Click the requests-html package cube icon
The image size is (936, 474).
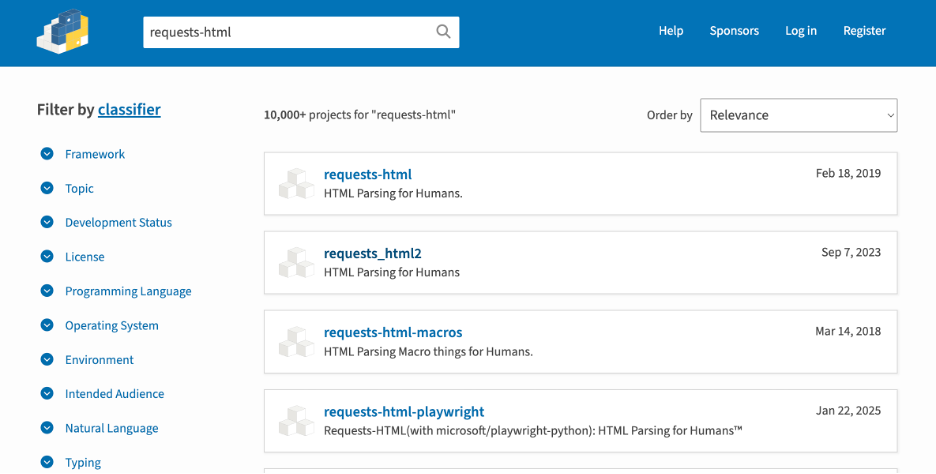click(297, 184)
